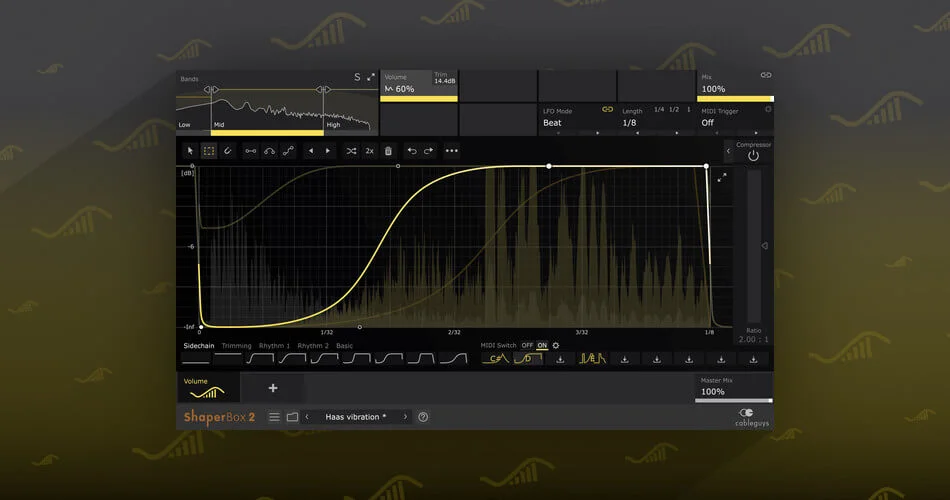
Task: Open the LFO Mode Beat selector
Action: point(552,123)
